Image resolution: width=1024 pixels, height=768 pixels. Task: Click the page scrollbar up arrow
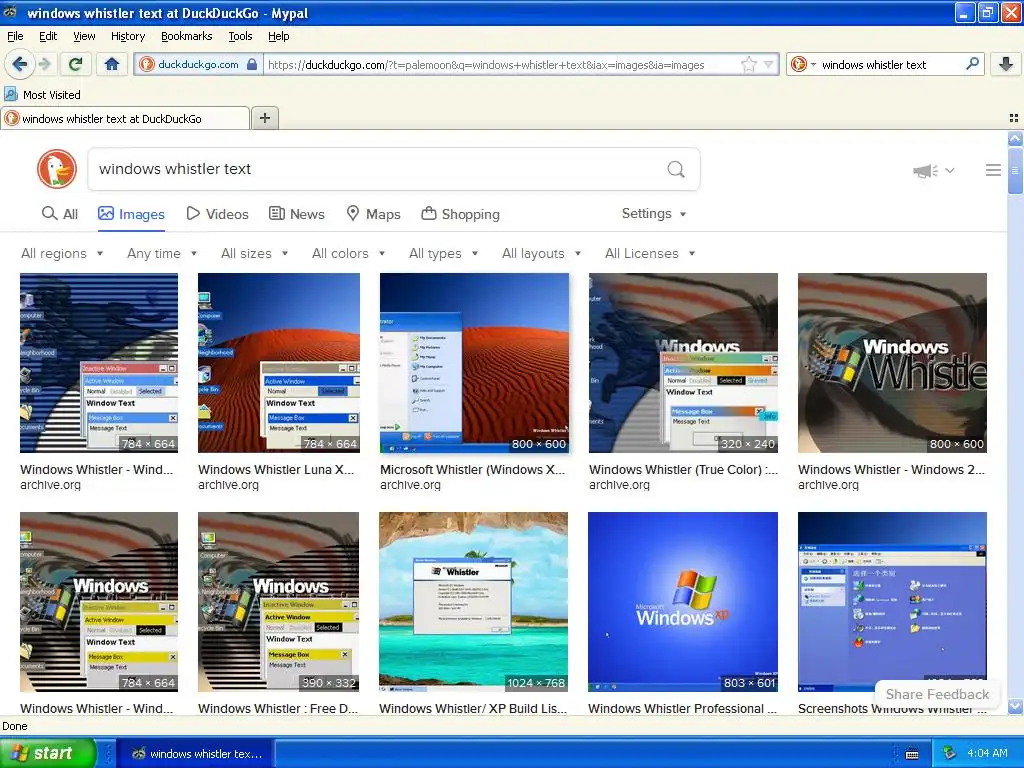tap(1015, 138)
